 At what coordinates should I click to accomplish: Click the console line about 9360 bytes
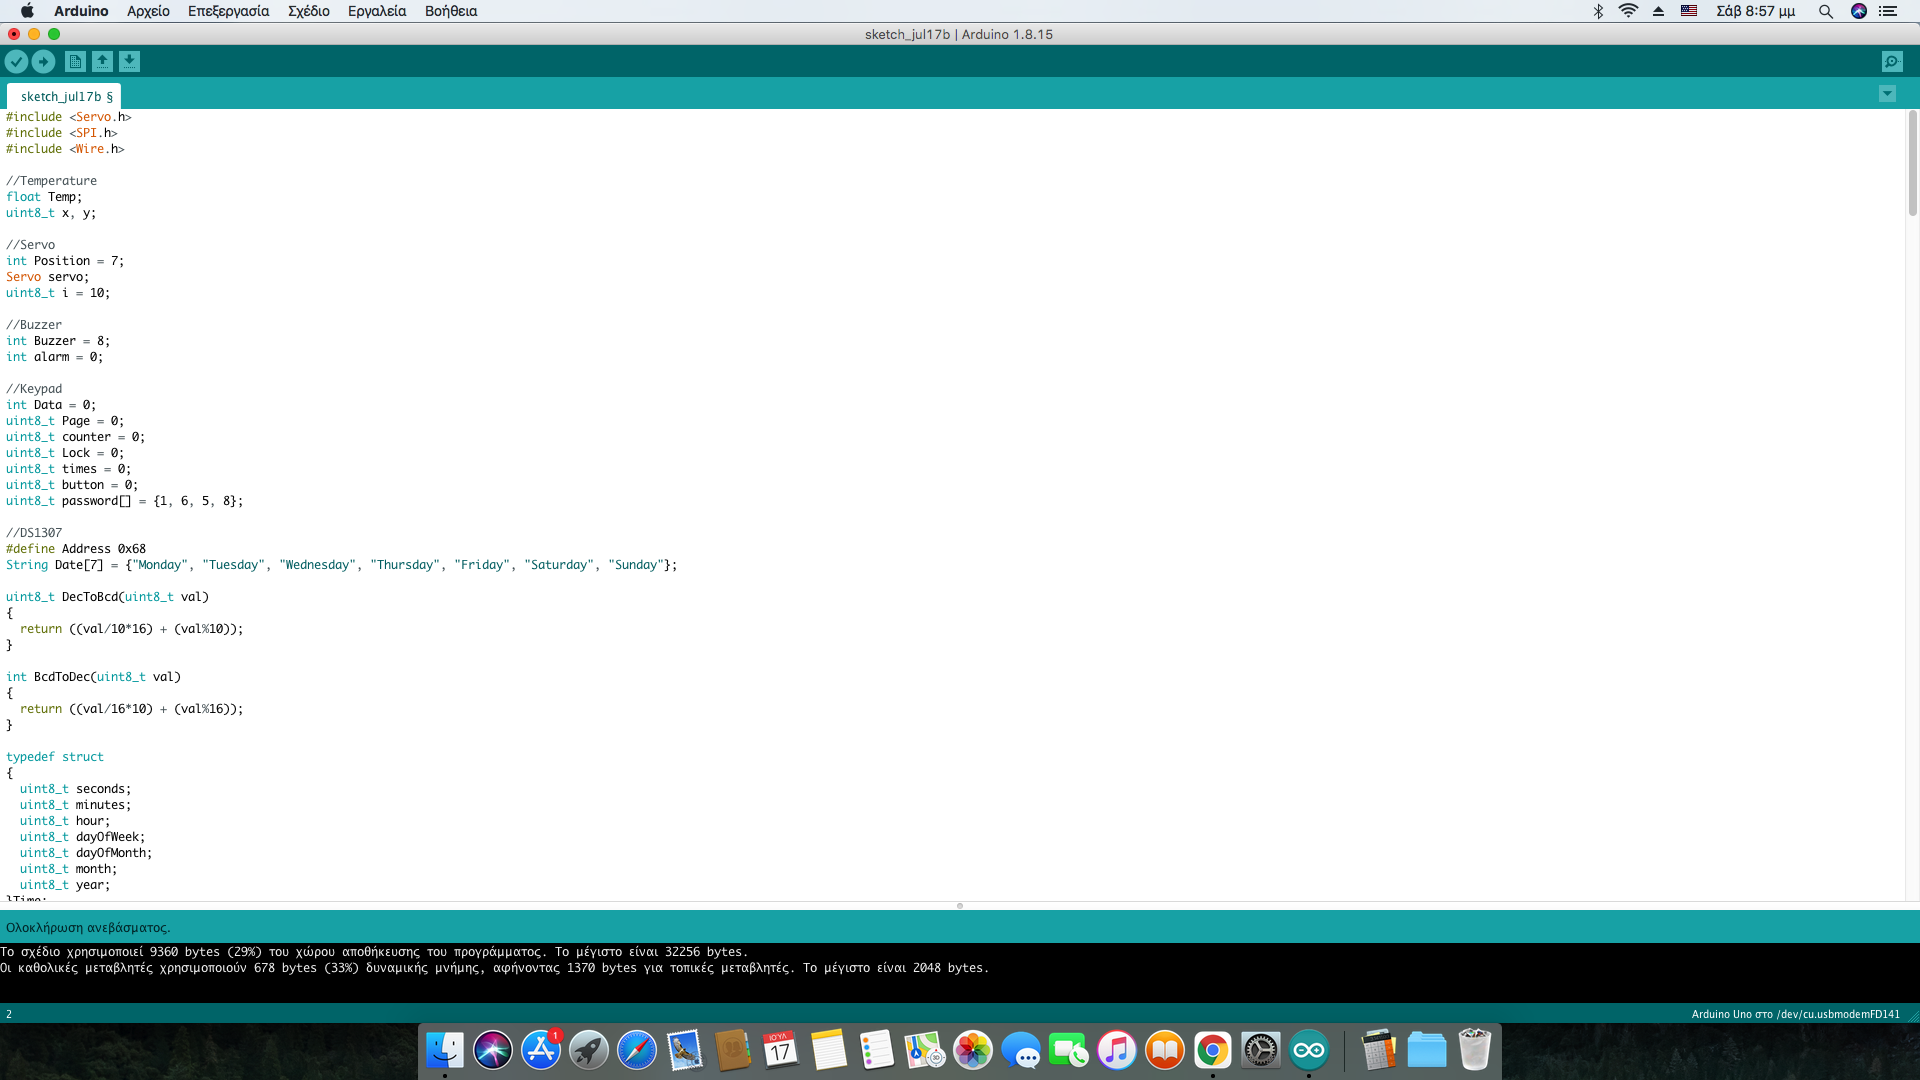point(374,952)
